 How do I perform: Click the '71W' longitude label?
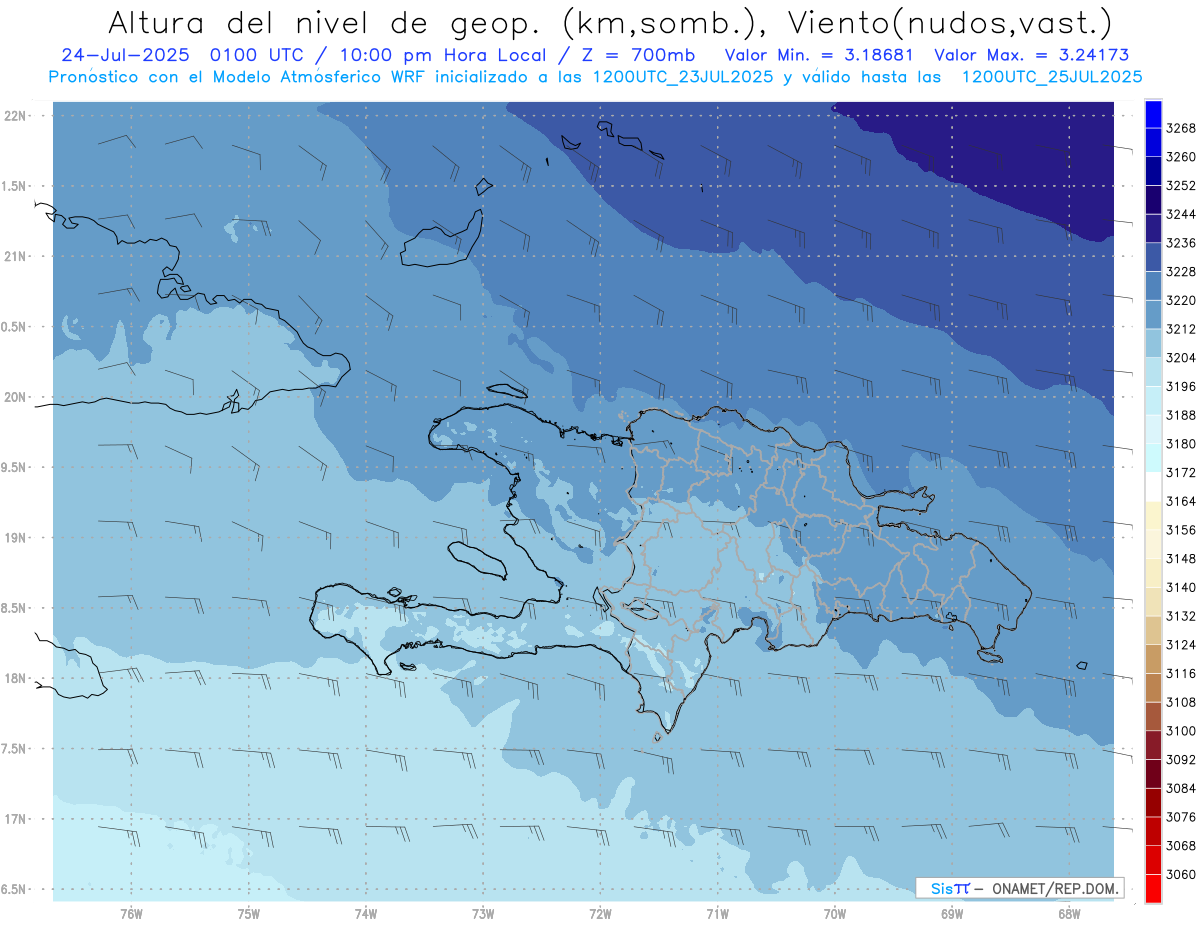[717, 913]
